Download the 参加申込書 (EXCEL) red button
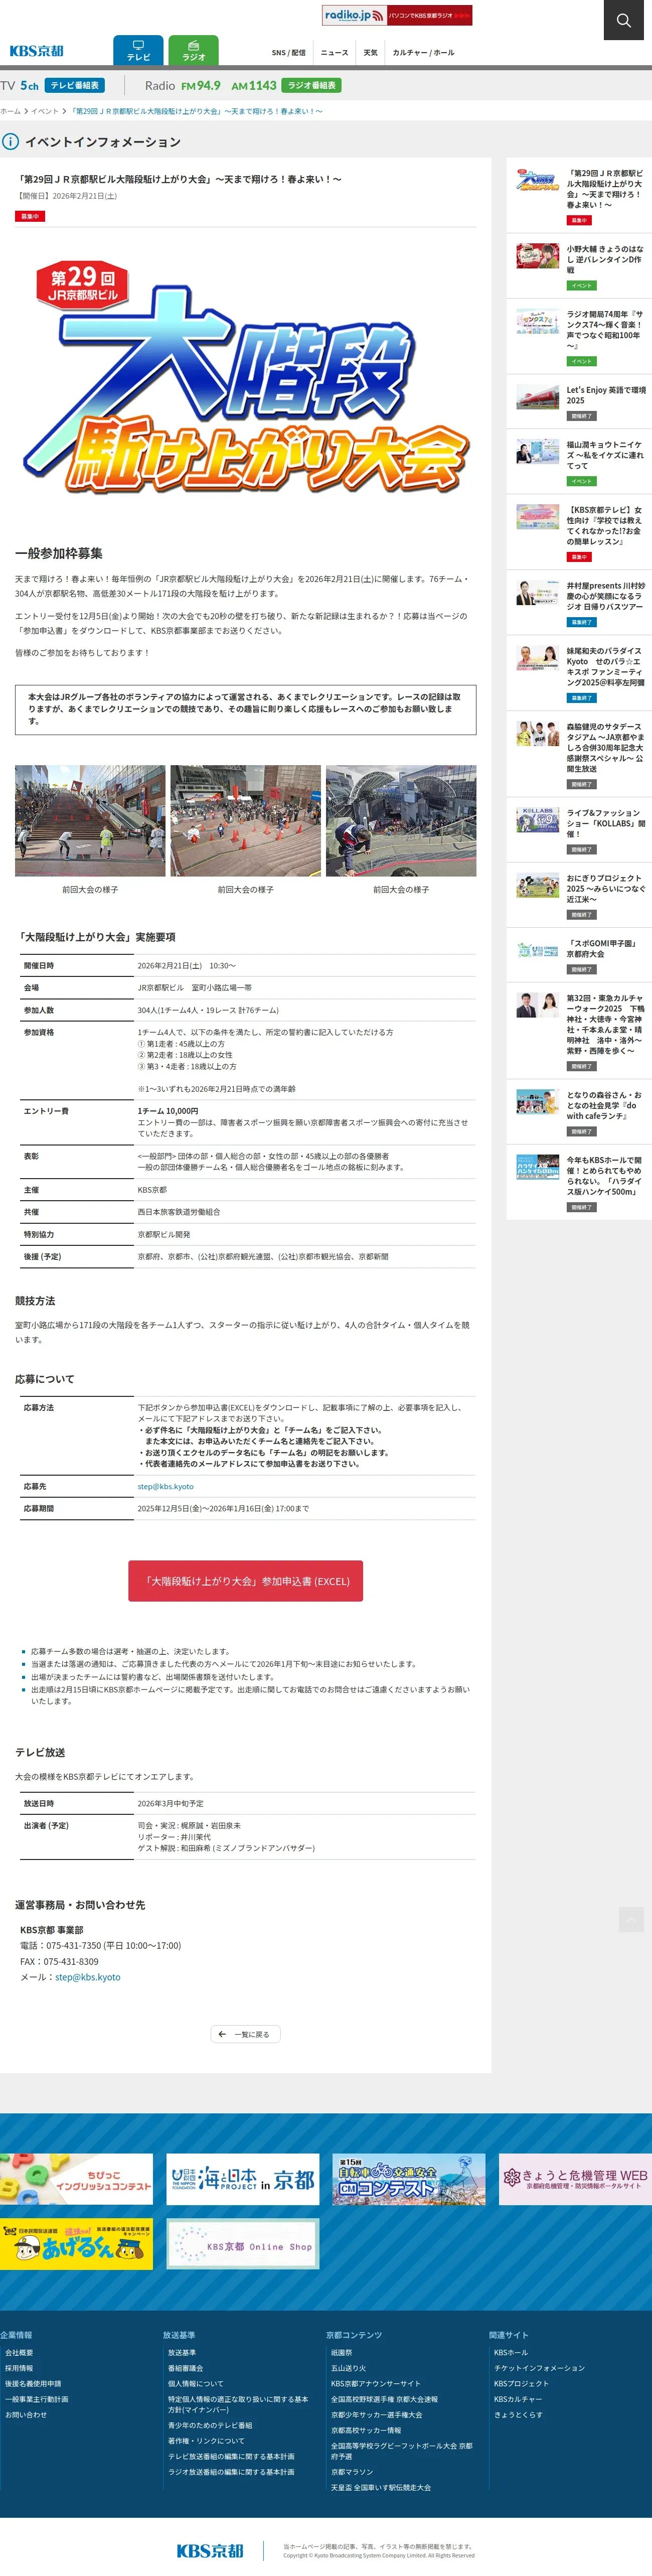652x2576 pixels. [x=245, y=1581]
